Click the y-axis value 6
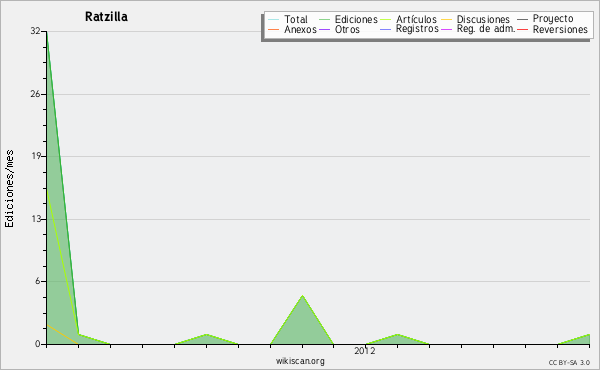The image size is (600, 370). click(x=38, y=281)
